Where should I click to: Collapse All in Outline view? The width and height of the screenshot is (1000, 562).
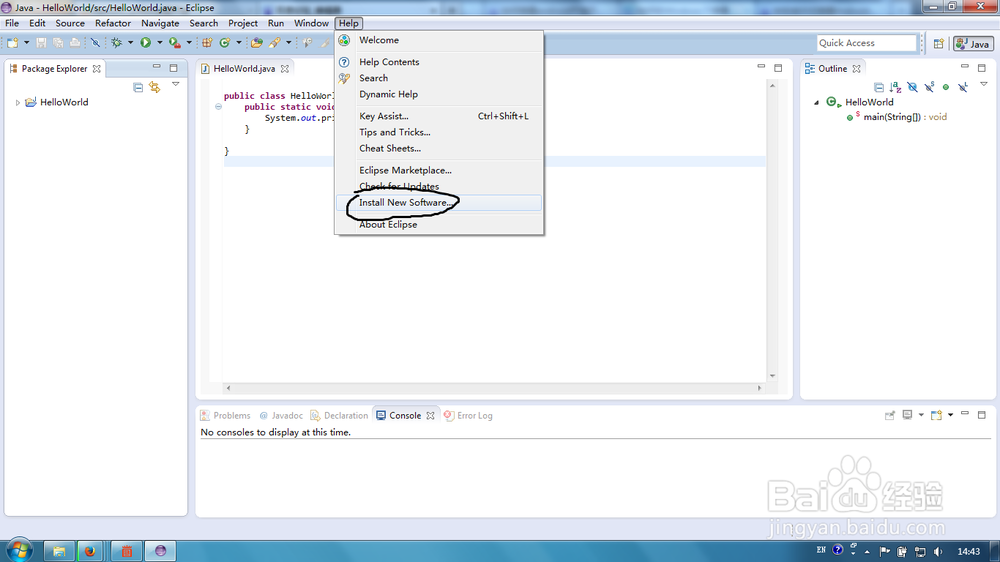[x=879, y=87]
